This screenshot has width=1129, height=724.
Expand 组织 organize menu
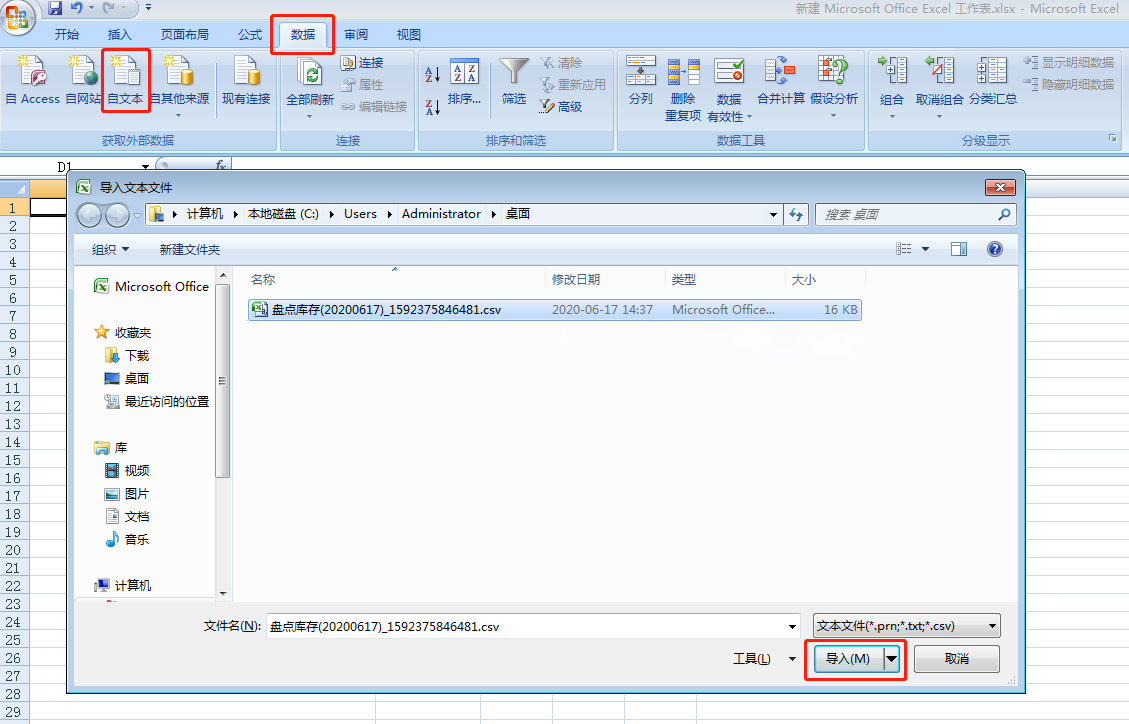(110, 249)
